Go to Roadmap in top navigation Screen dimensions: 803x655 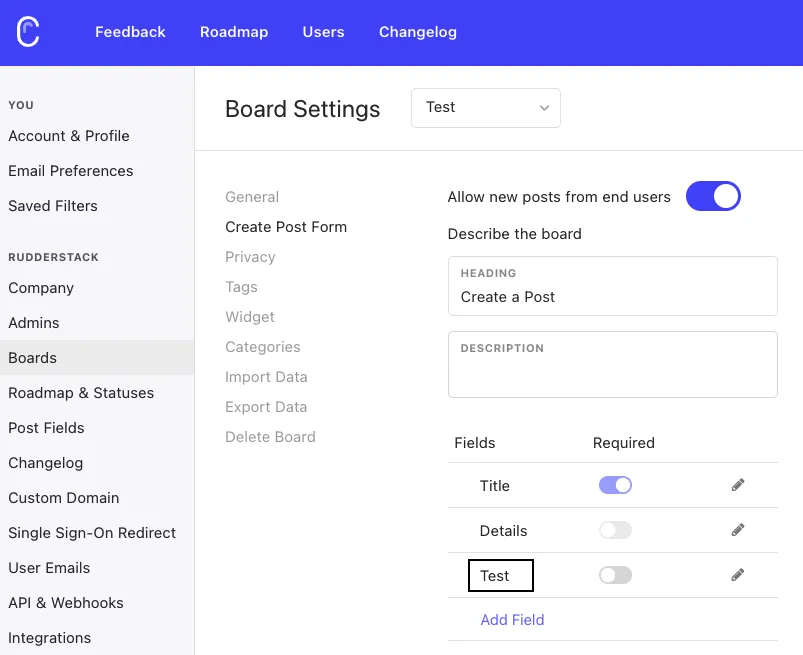[234, 32]
